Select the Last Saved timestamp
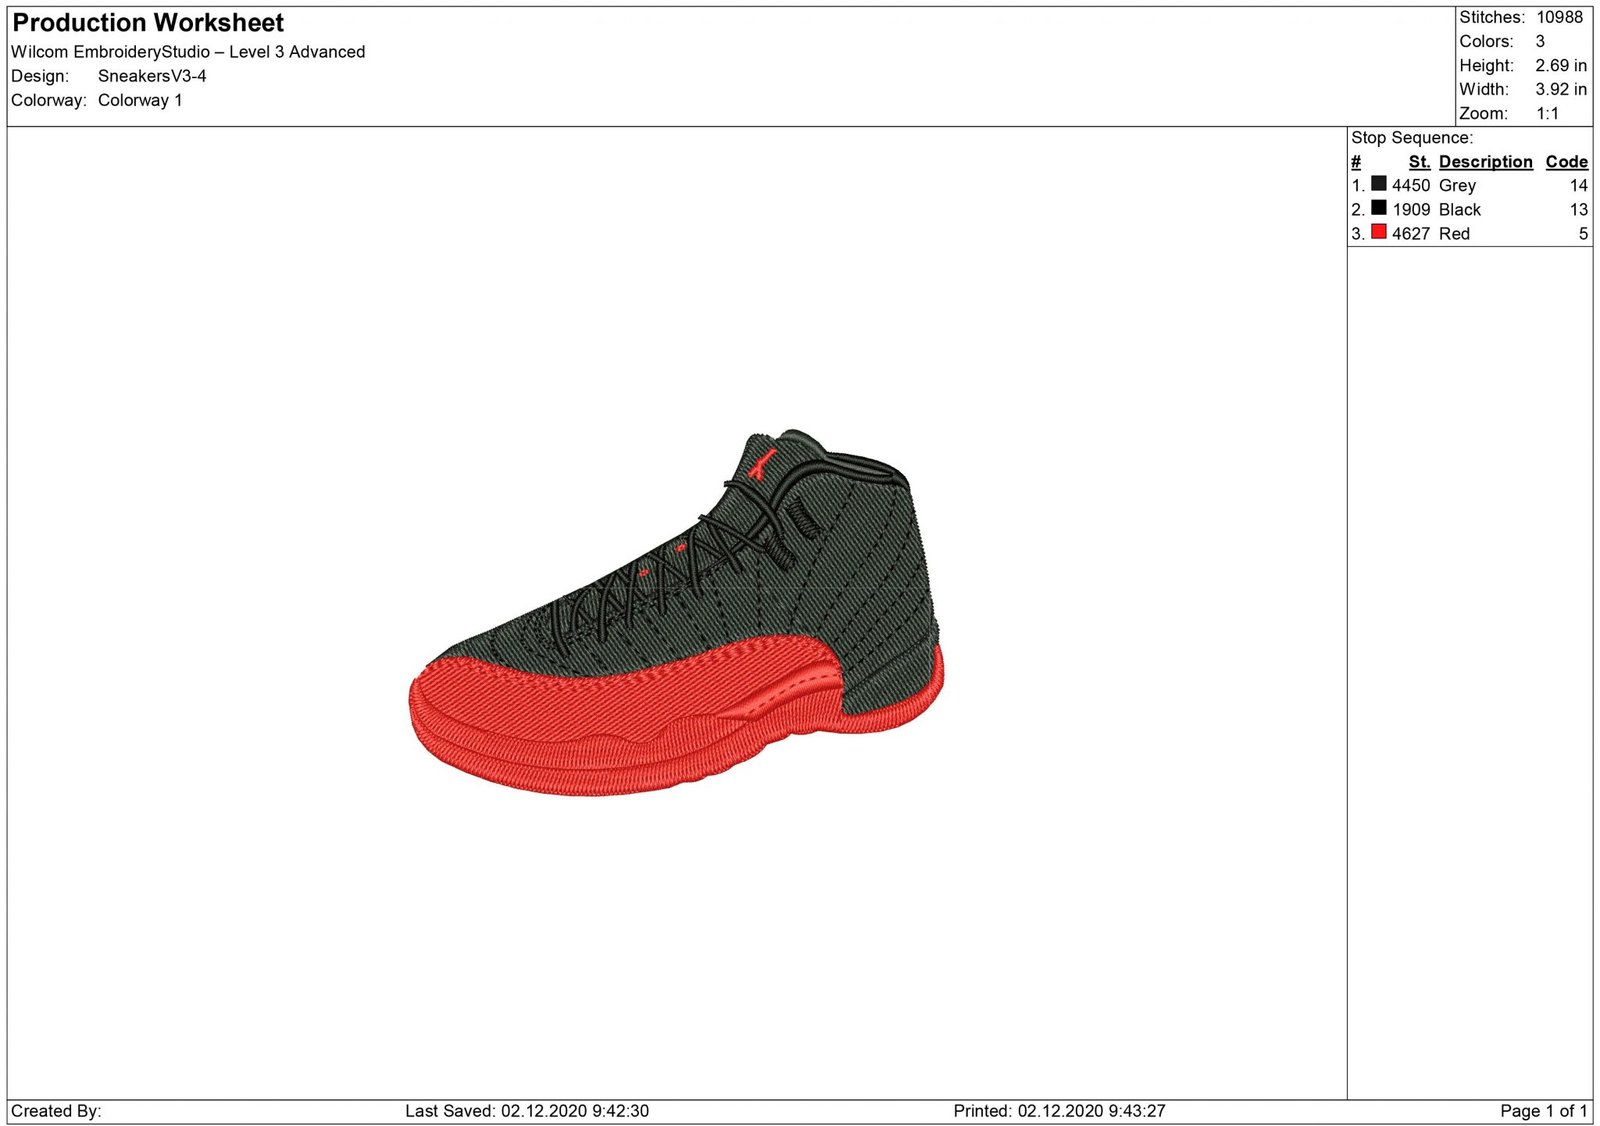This screenshot has height=1126, width=1600. pyautogui.click(x=527, y=1111)
